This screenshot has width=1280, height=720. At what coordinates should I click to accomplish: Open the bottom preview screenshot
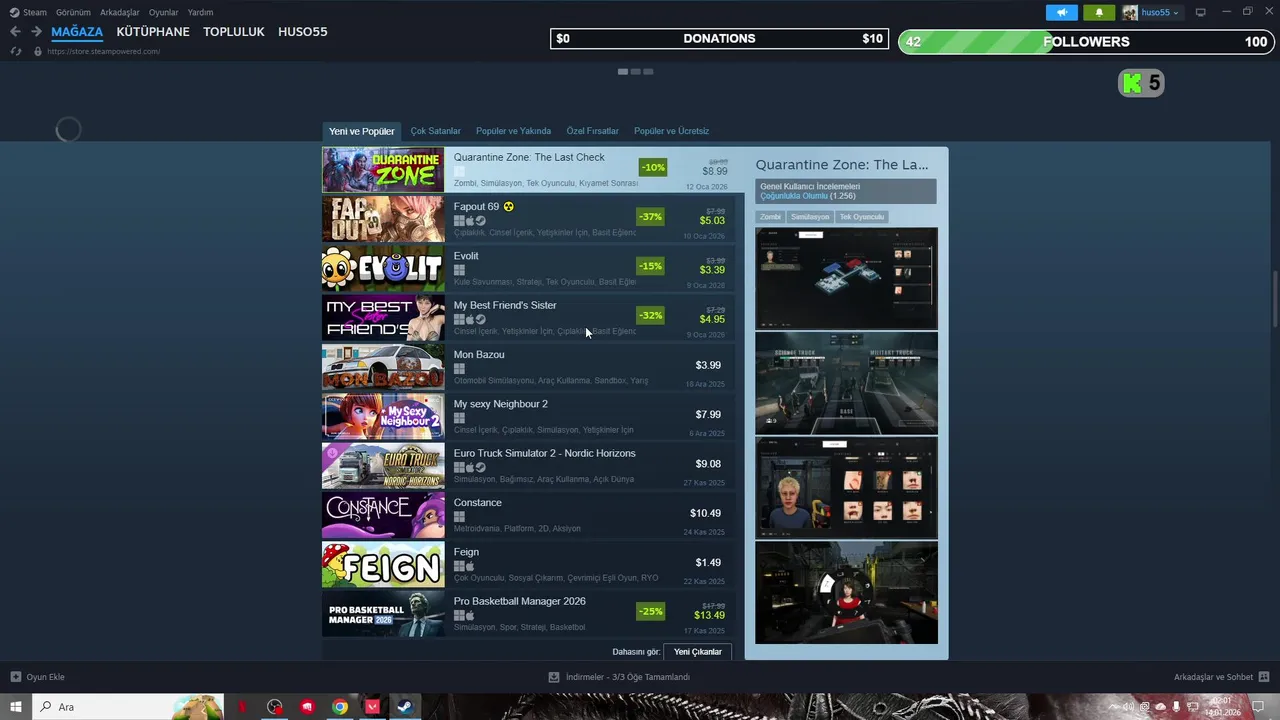click(847, 593)
